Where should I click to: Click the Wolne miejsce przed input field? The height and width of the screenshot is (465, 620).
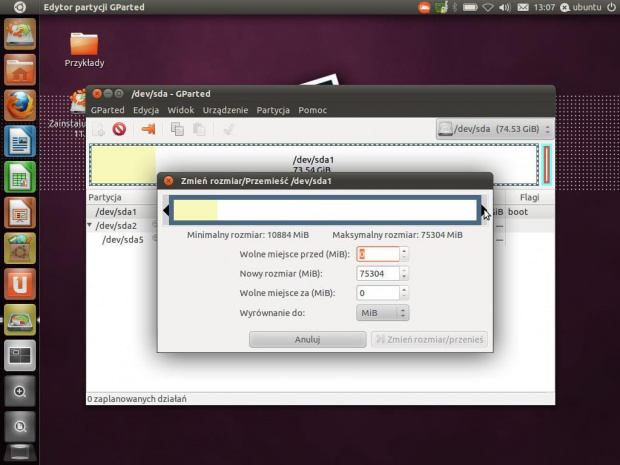click(378, 254)
